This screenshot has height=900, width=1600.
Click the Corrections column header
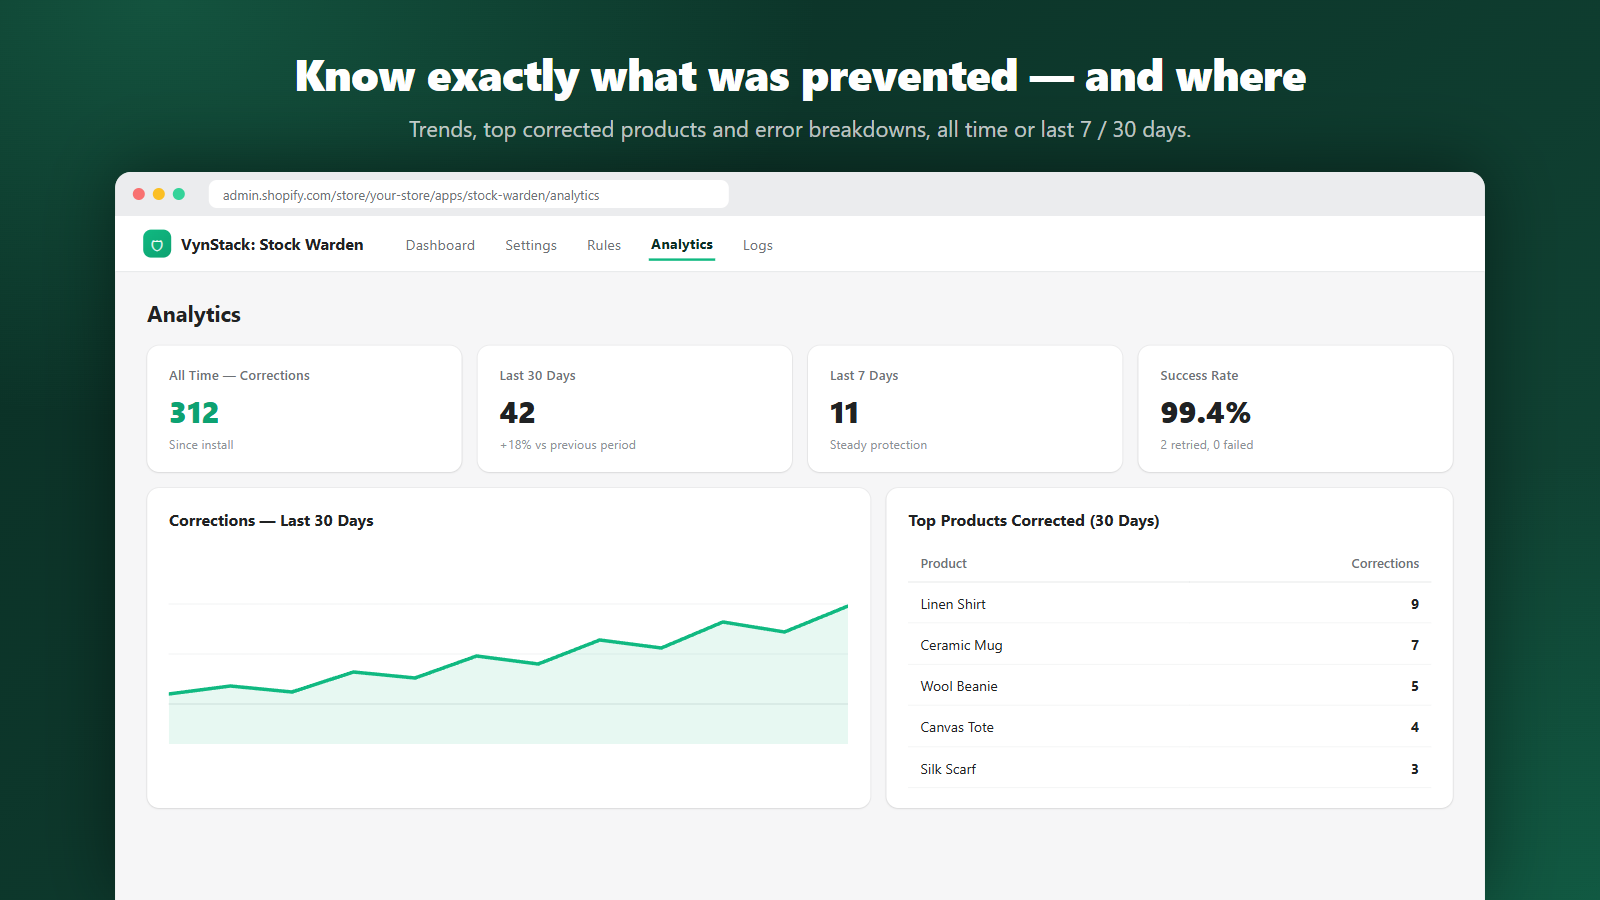click(1385, 564)
